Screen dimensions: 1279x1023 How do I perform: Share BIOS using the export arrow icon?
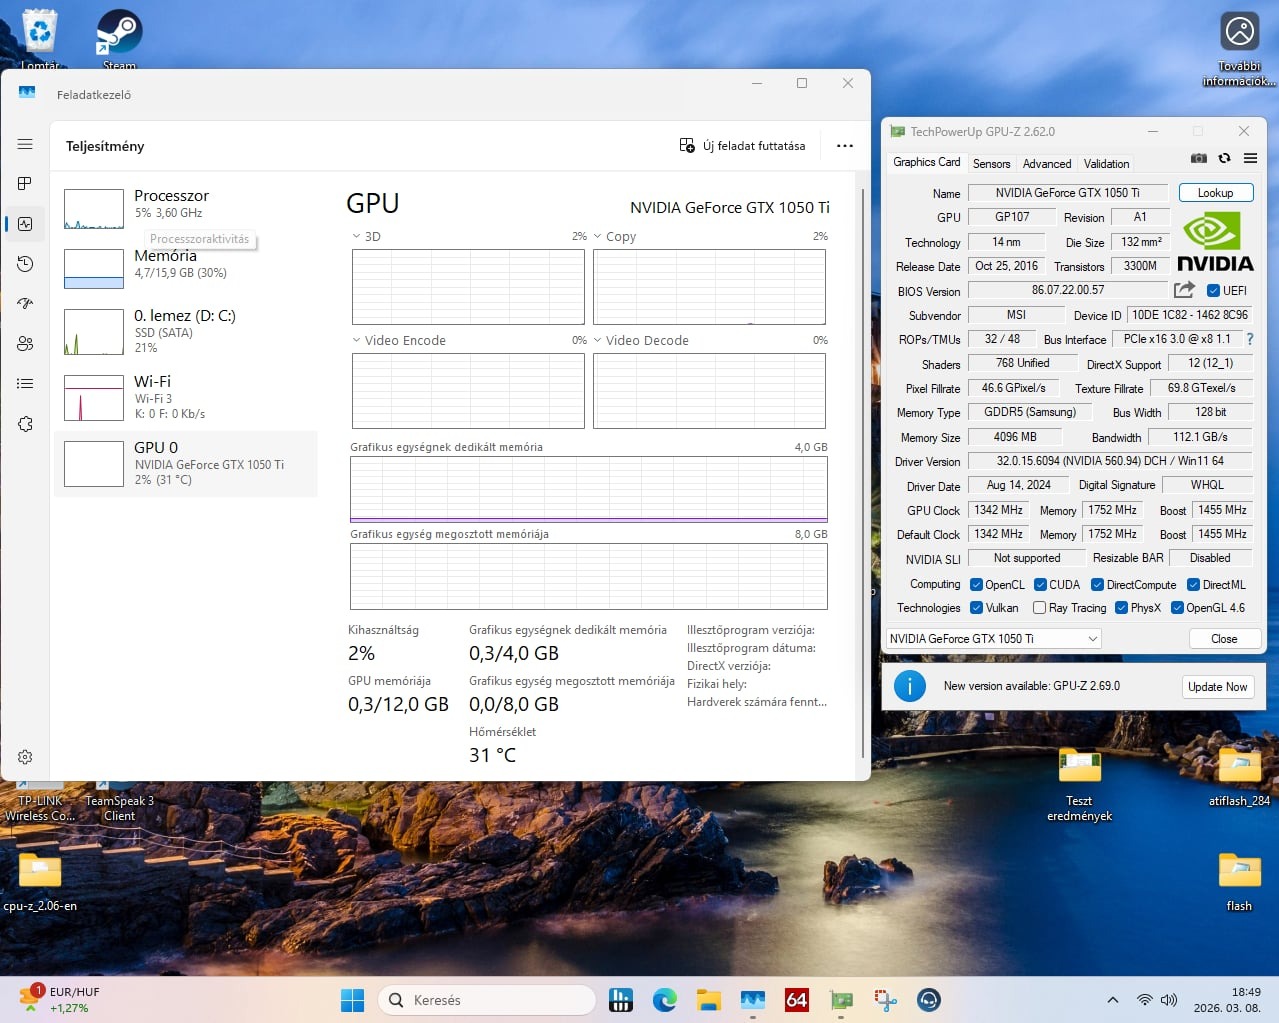1184,290
